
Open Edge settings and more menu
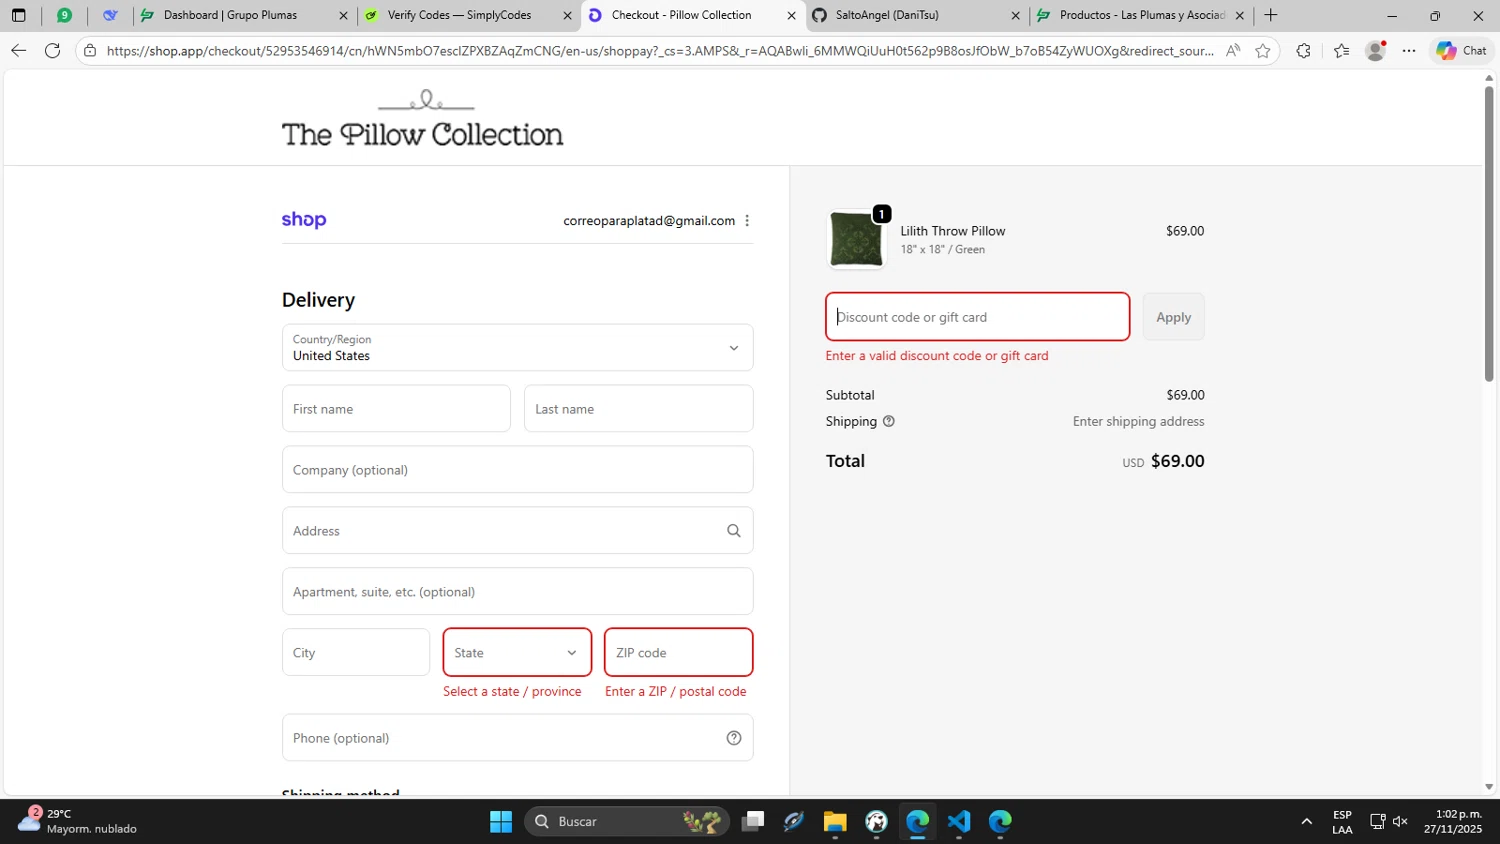coord(1409,51)
